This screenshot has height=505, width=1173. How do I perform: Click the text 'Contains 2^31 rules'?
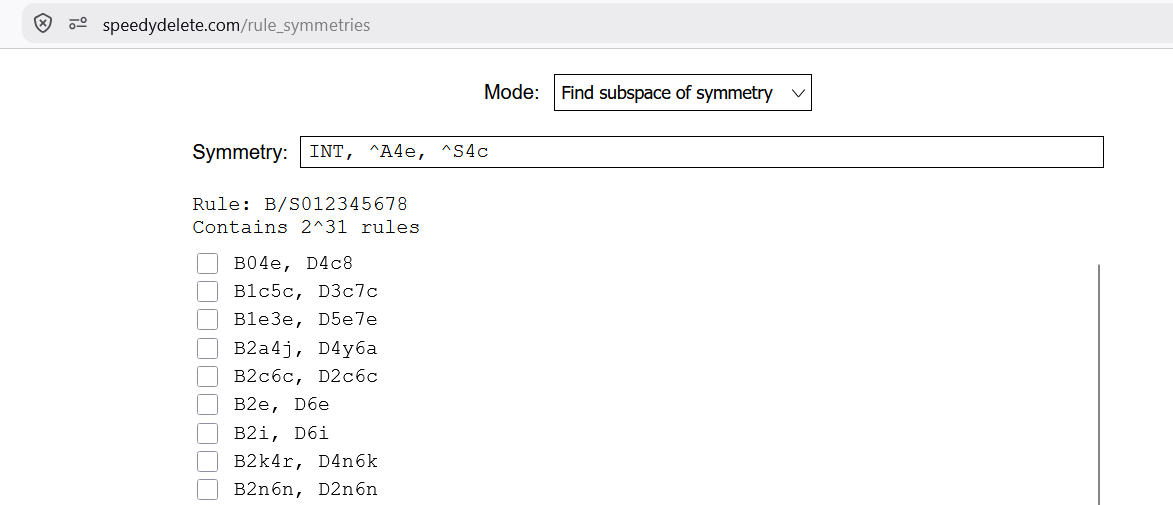(x=306, y=227)
